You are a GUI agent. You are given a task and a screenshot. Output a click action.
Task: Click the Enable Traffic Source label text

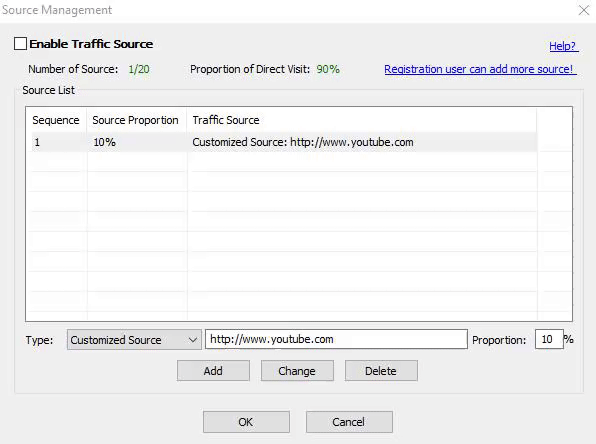(x=91, y=44)
